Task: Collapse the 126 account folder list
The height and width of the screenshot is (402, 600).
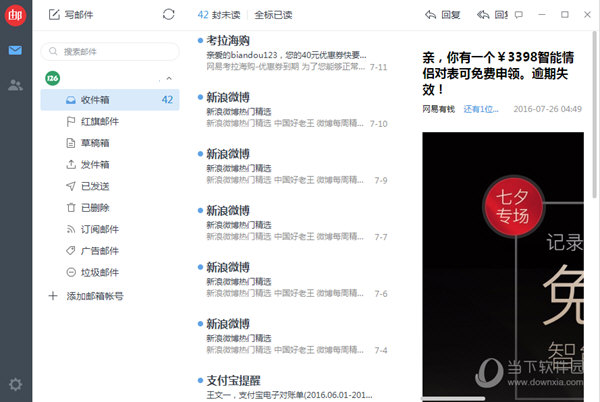Action: pos(169,78)
